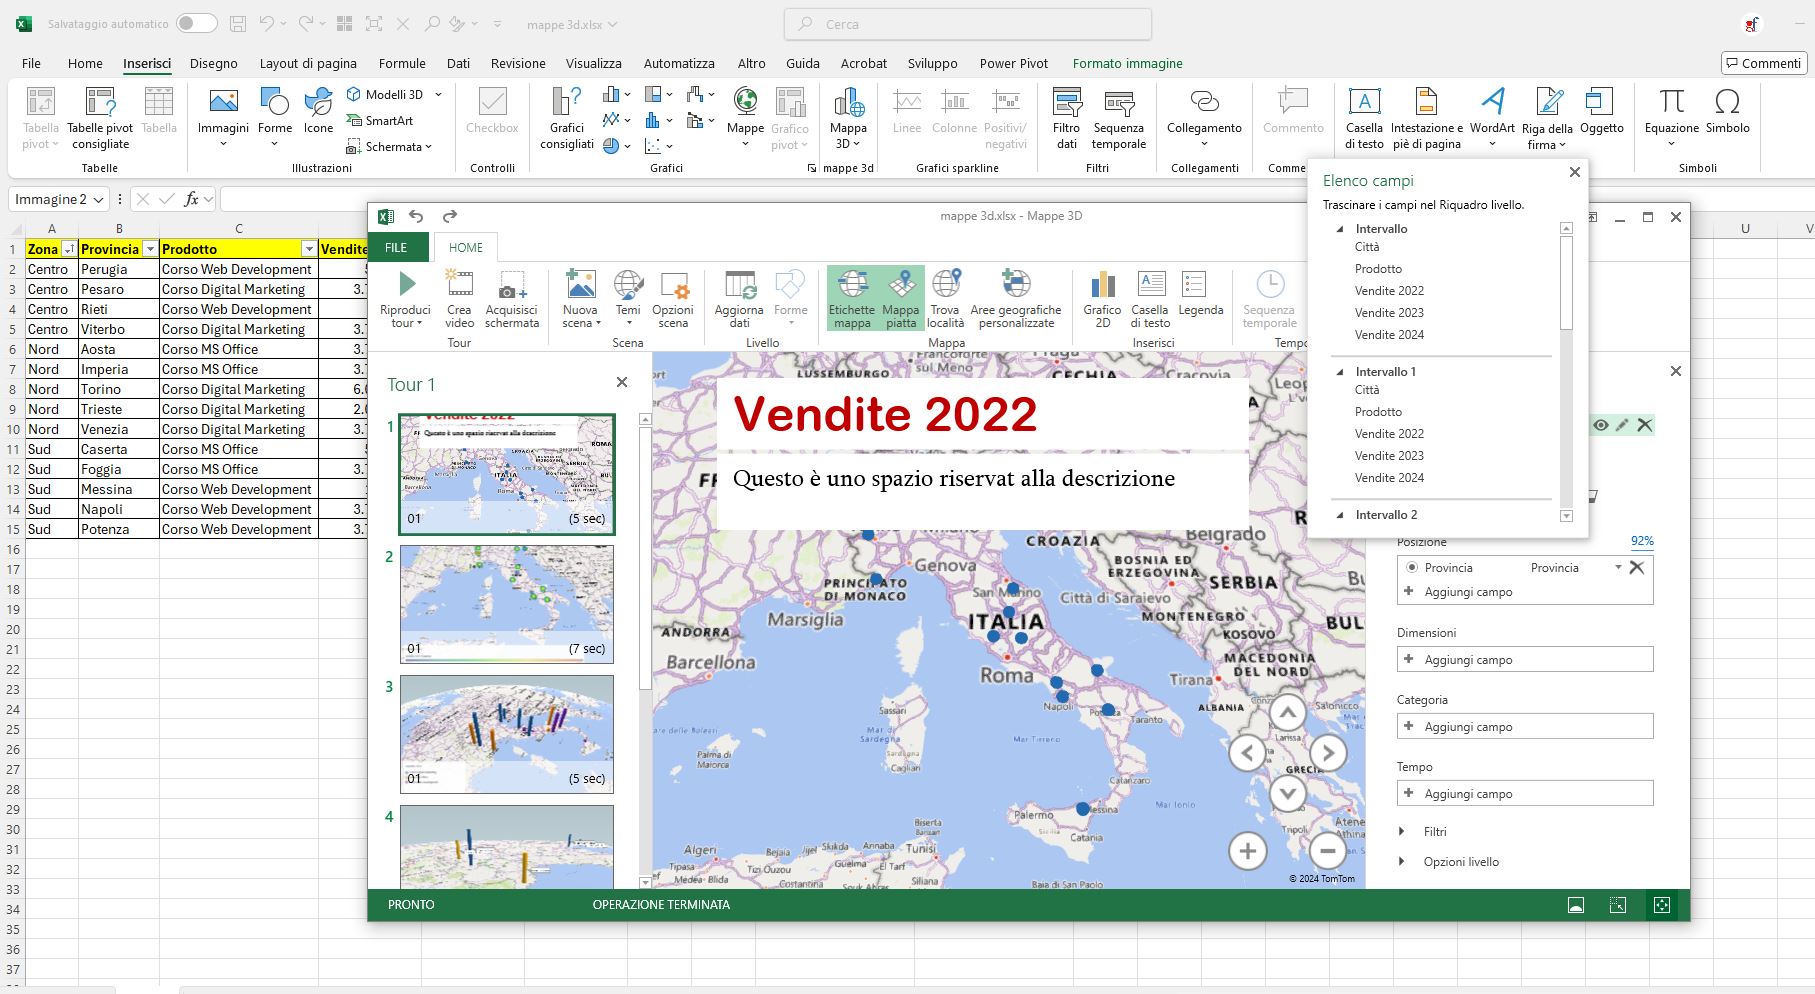Open Mappa 3D button in Excel ribbon
Image resolution: width=1815 pixels, height=994 pixels.
click(848, 118)
